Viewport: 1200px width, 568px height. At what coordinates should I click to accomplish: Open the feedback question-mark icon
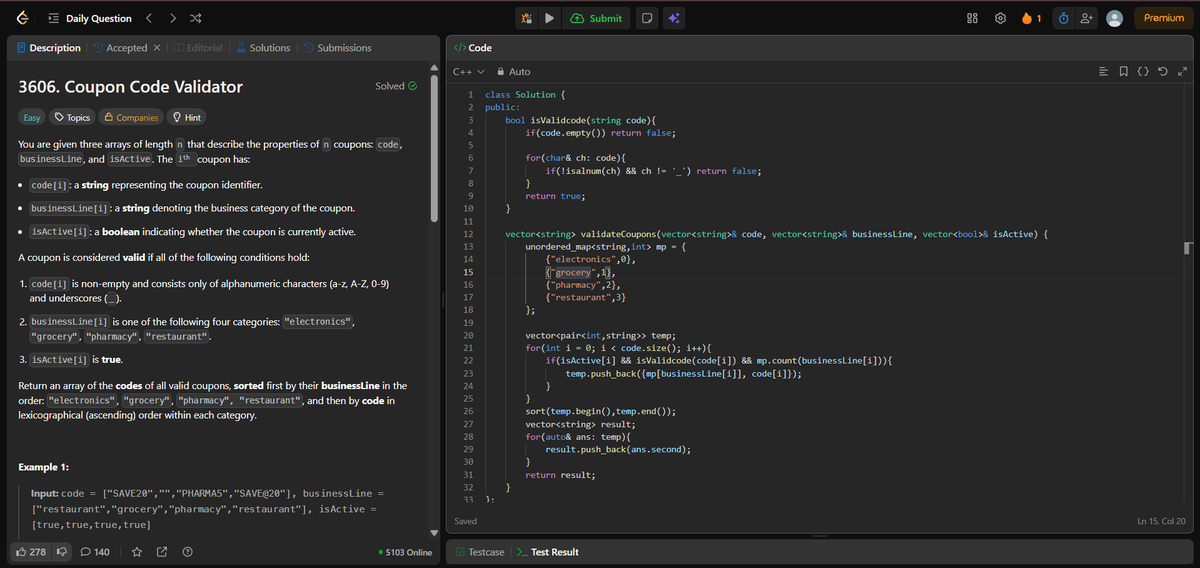(187, 552)
